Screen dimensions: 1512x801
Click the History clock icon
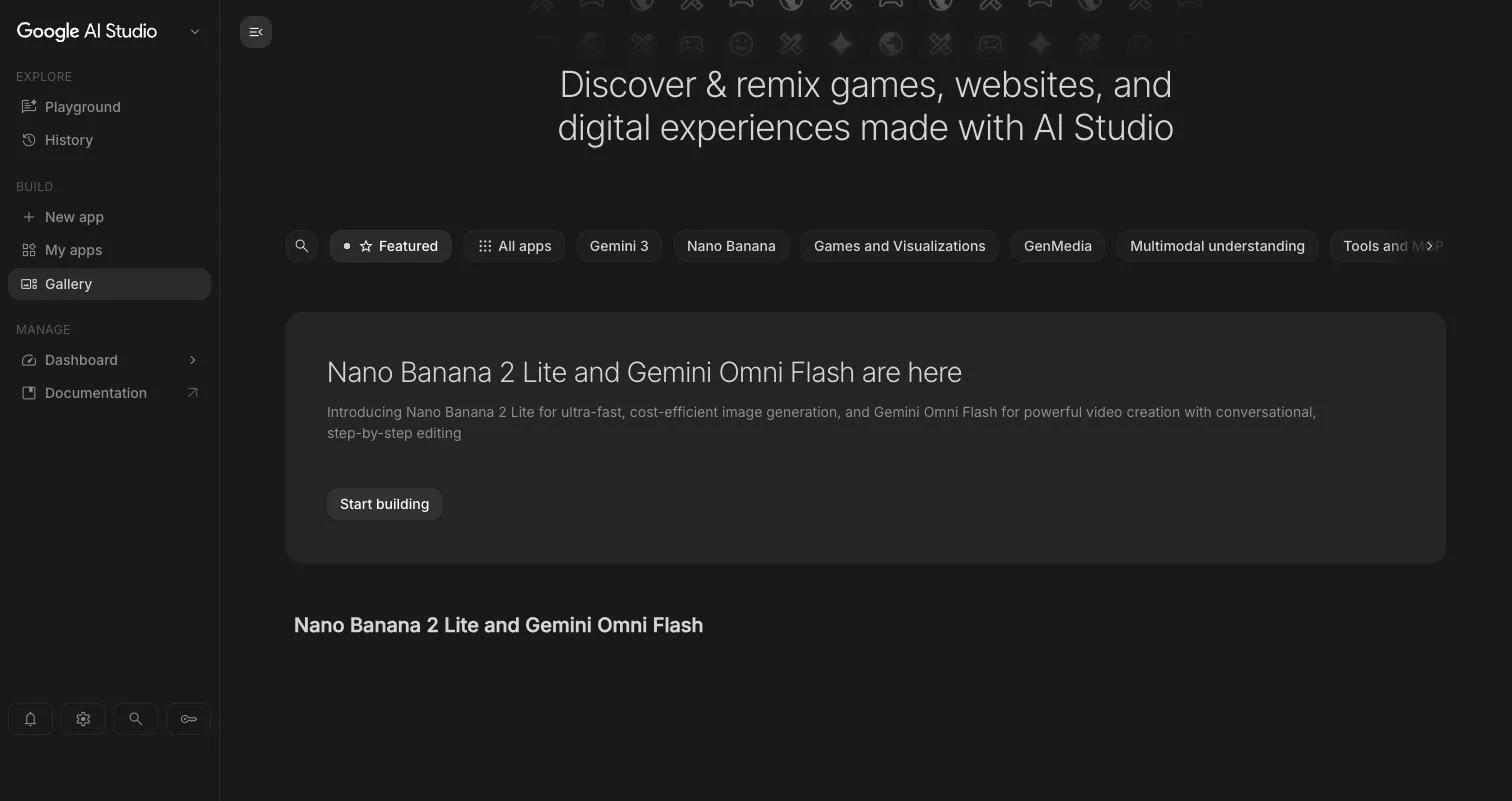29,140
